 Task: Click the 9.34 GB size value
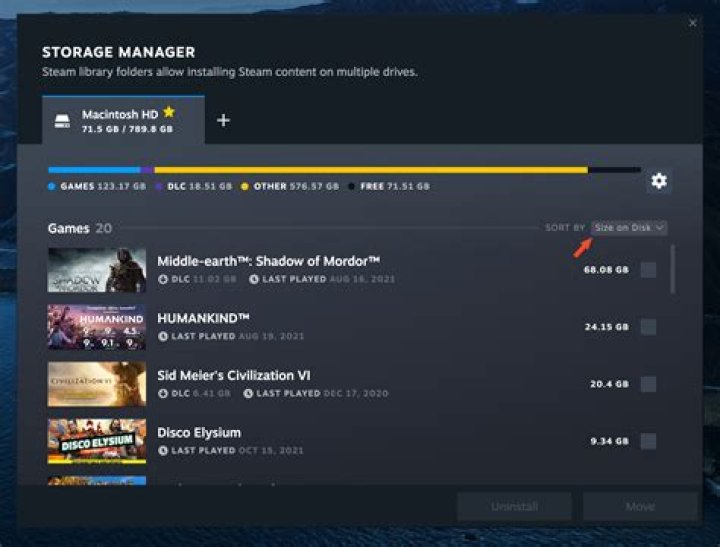(609, 441)
